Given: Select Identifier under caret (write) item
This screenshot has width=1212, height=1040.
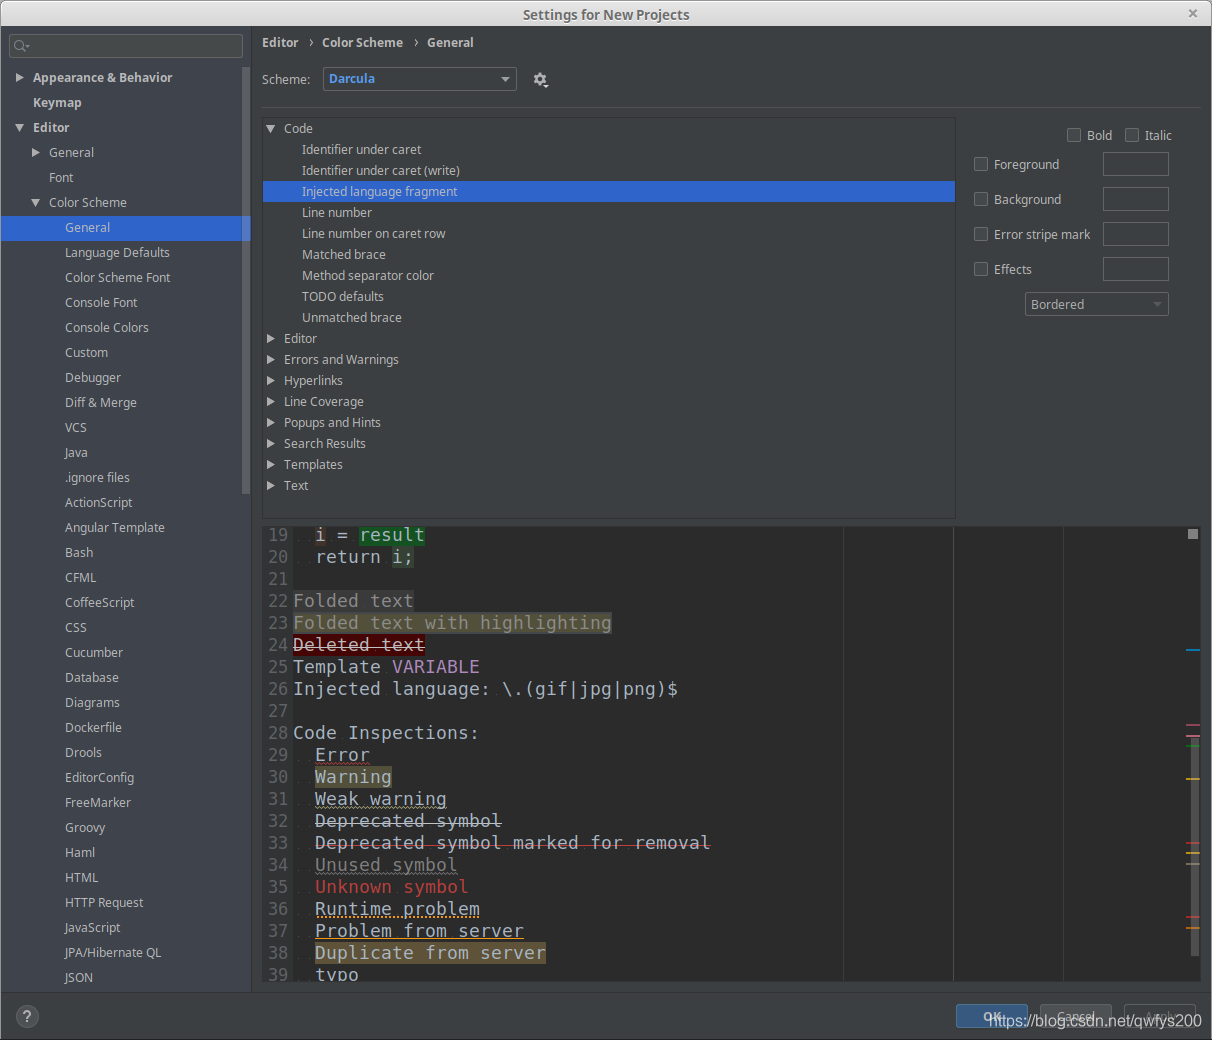Looking at the screenshot, I should point(381,171).
